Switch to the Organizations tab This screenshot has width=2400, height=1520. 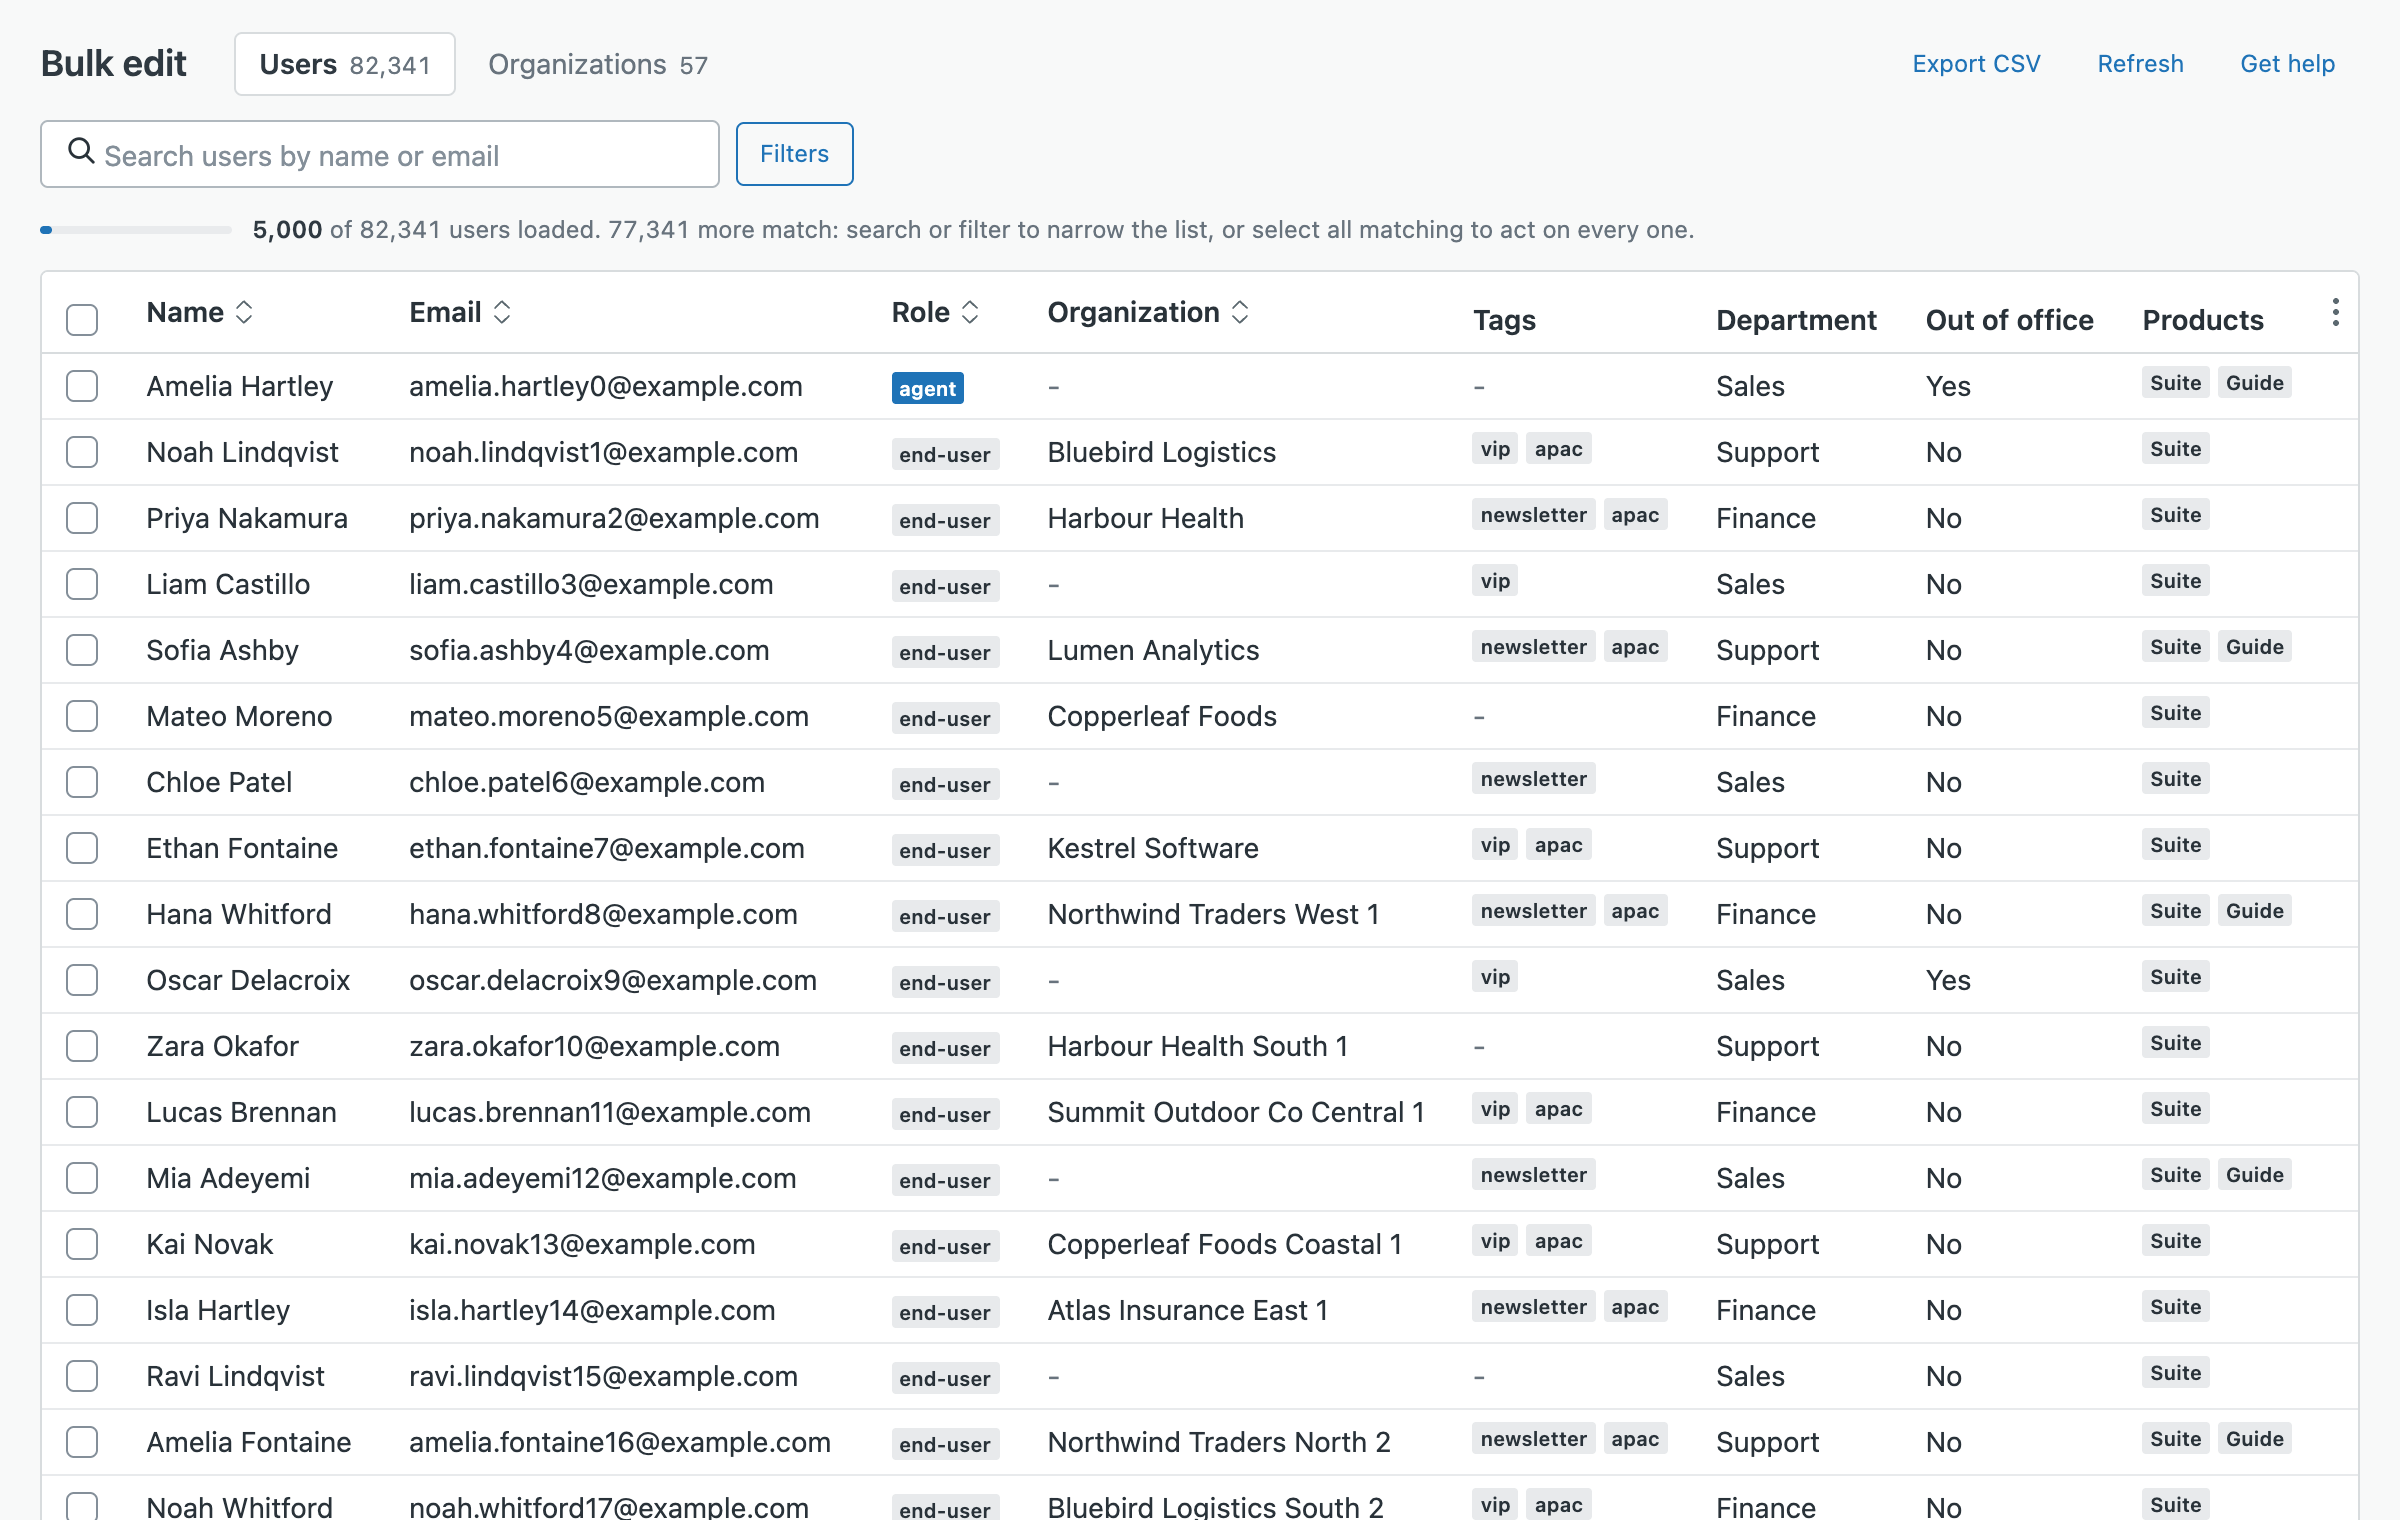(x=598, y=64)
